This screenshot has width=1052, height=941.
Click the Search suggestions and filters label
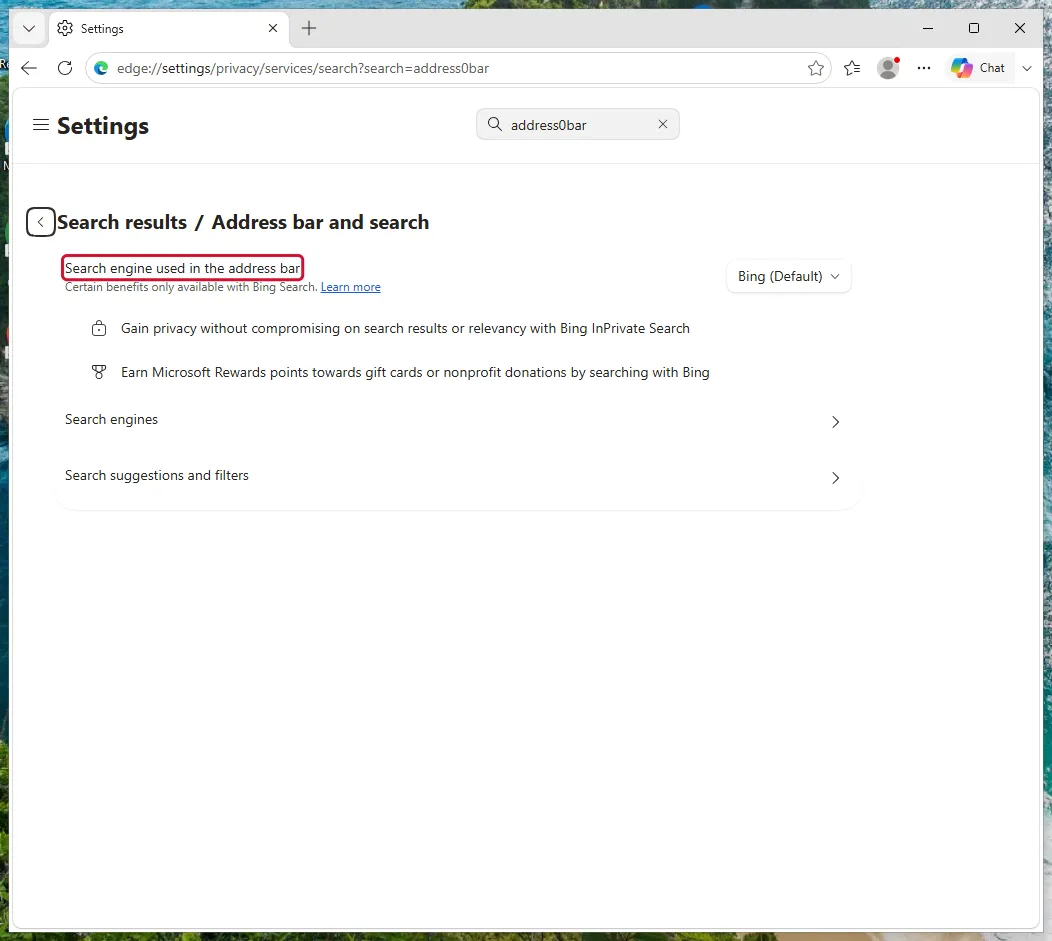click(x=156, y=476)
